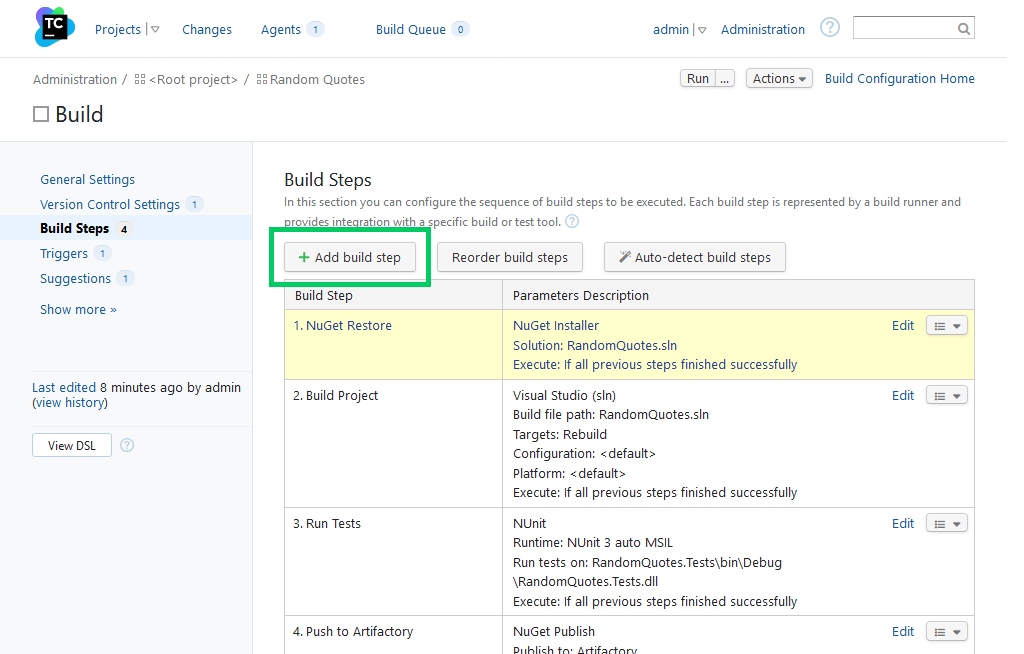Click the TeamCity logo icon

[x=54, y=27]
